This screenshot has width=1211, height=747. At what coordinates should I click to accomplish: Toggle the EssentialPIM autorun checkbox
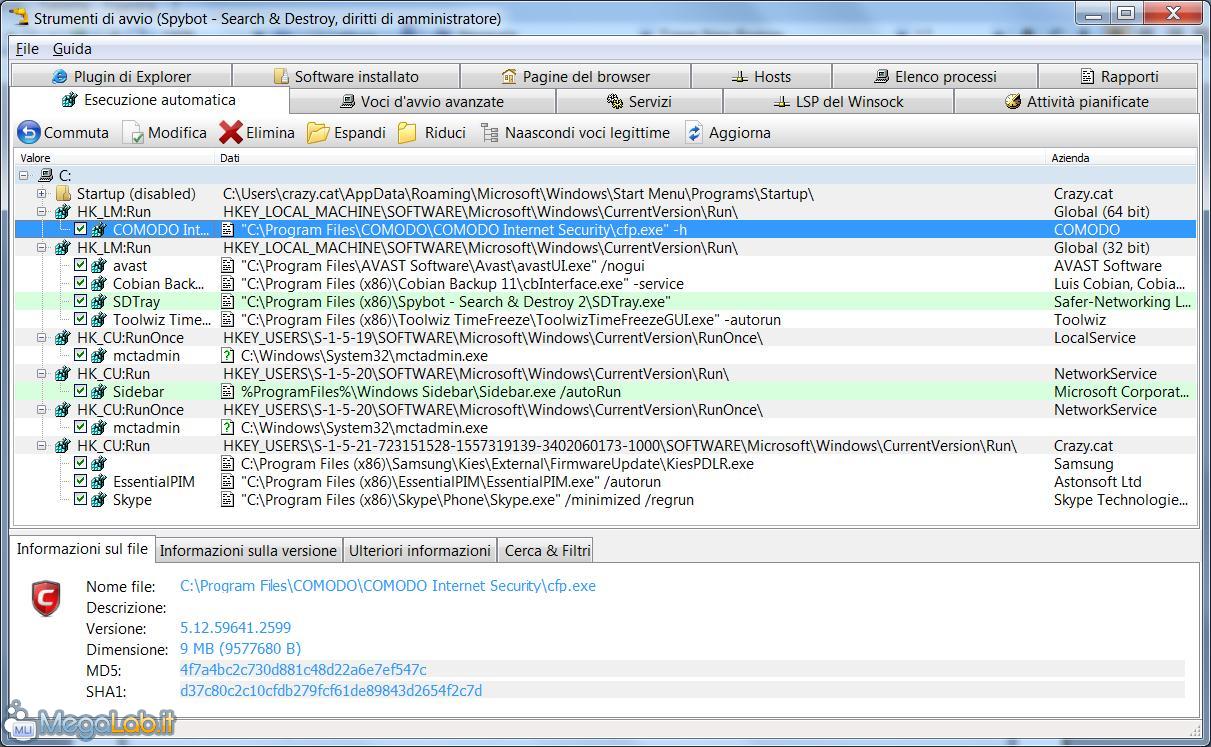[x=81, y=482]
